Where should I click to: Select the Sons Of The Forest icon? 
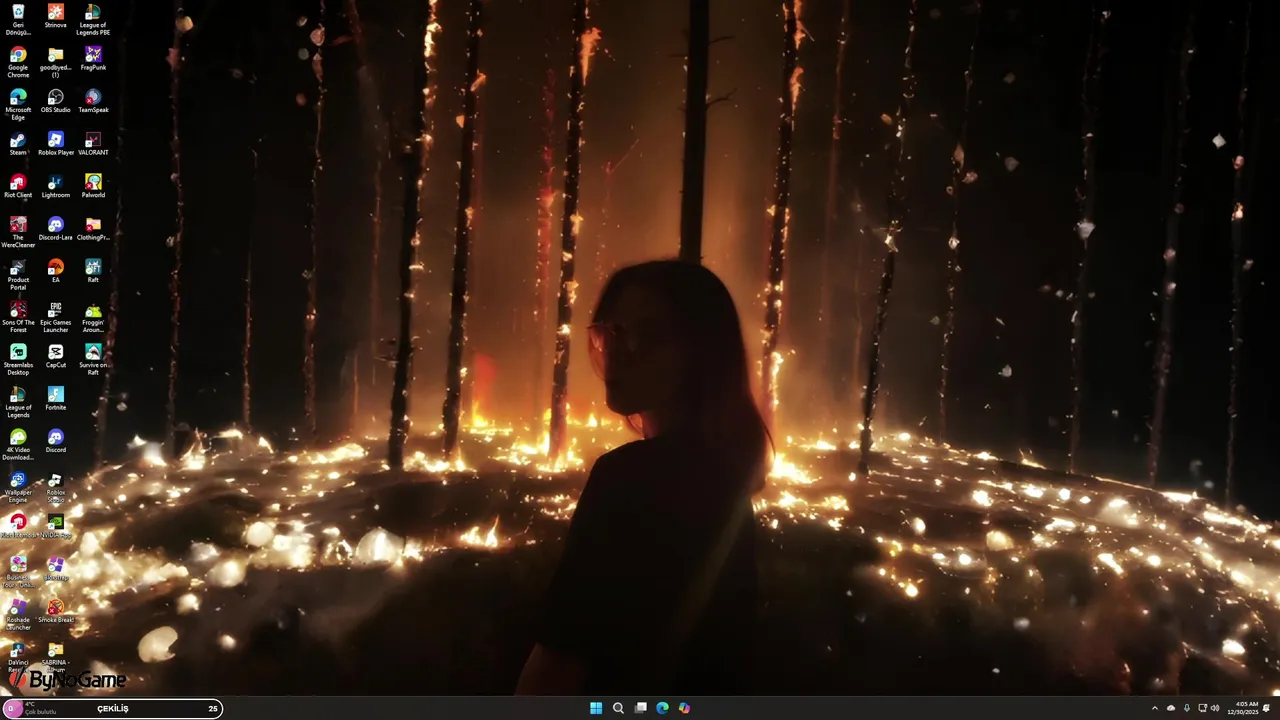(x=18, y=317)
